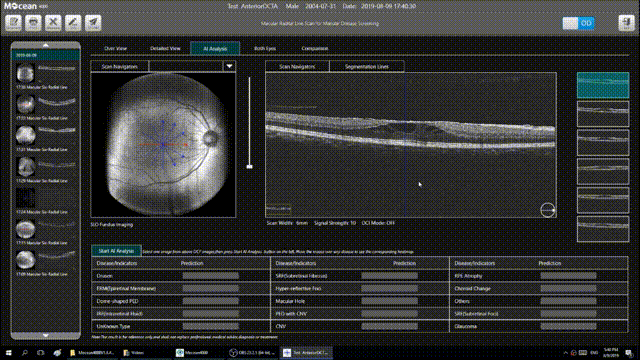Switch to the Detailed View tab
640x360 pixels.
pyautogui.click(x=165, y=48)
